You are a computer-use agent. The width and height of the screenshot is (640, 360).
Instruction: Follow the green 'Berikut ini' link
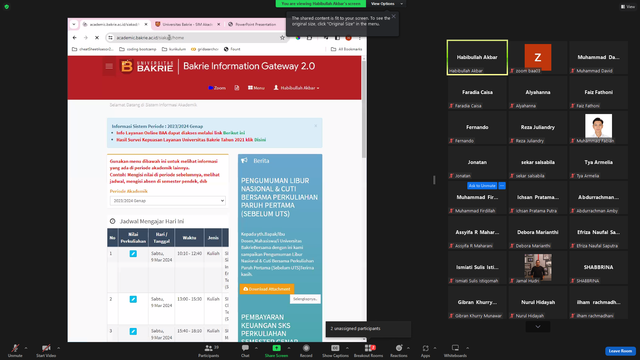coord(234,133)
